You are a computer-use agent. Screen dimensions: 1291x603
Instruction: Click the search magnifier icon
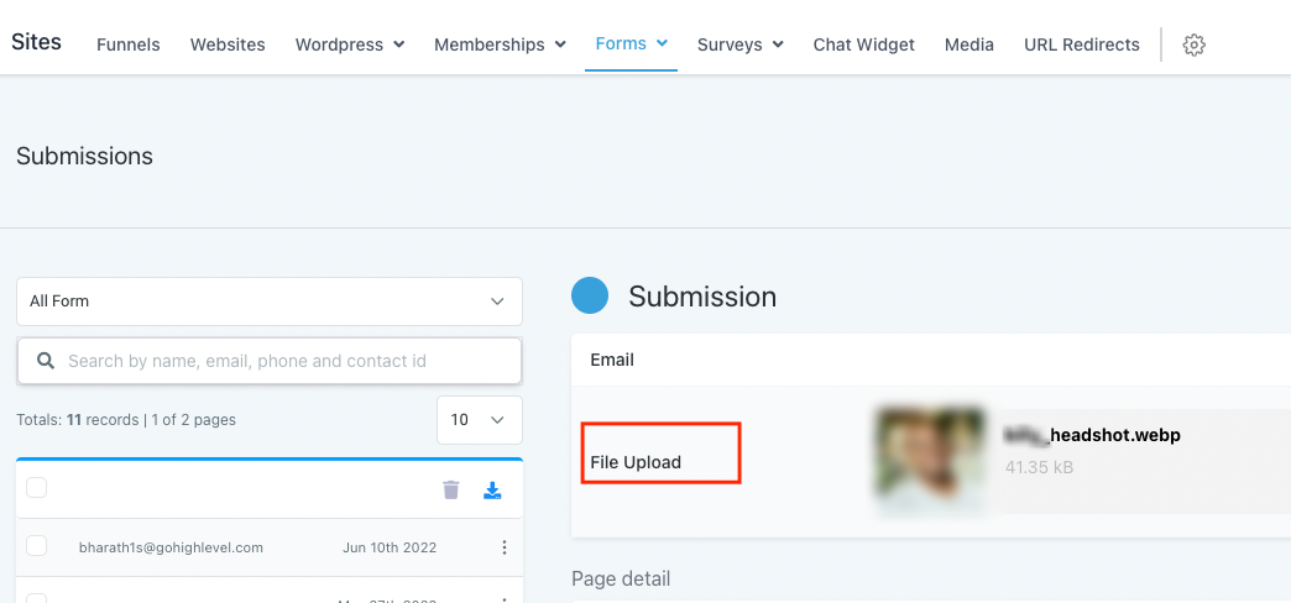click(45, 361)
